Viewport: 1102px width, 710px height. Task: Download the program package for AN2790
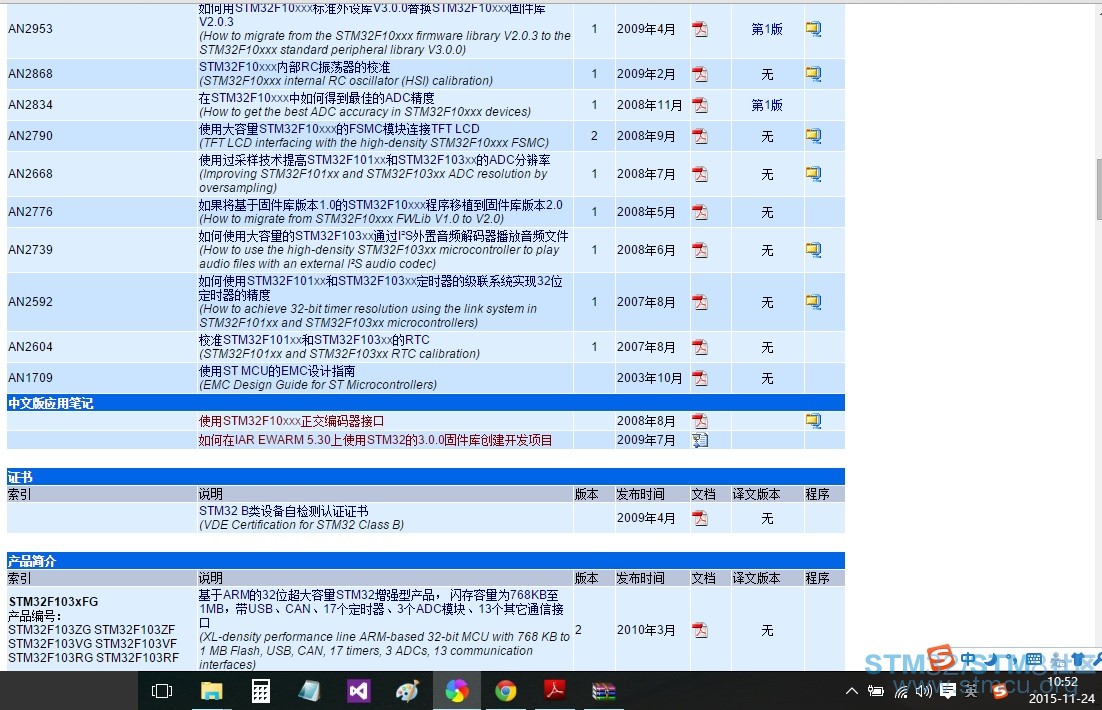[x=813, y=136]
